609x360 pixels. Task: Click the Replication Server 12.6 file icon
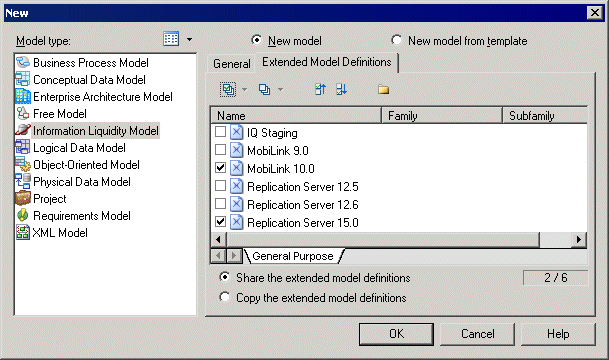pos(236,204)
